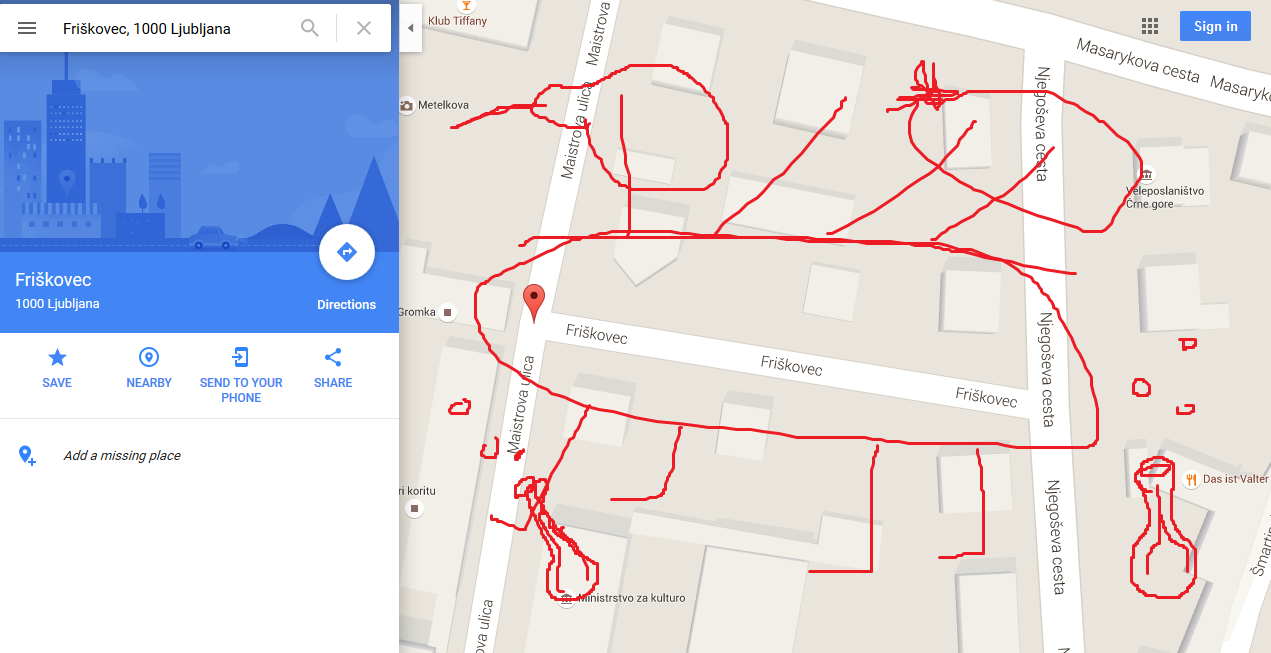Click the Sign in button
Image resolution: width=1271 pixels, height=653 pixels.
coord(1215,26)
